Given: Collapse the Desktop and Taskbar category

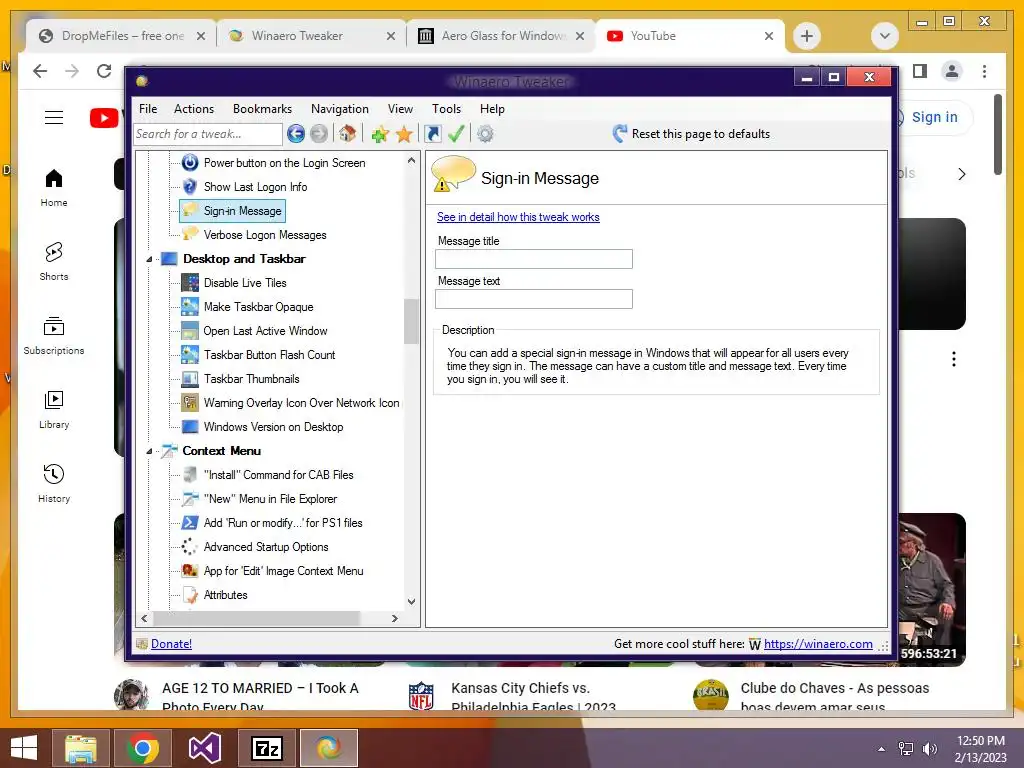Looking at the screenshot, I should (149, 259).
